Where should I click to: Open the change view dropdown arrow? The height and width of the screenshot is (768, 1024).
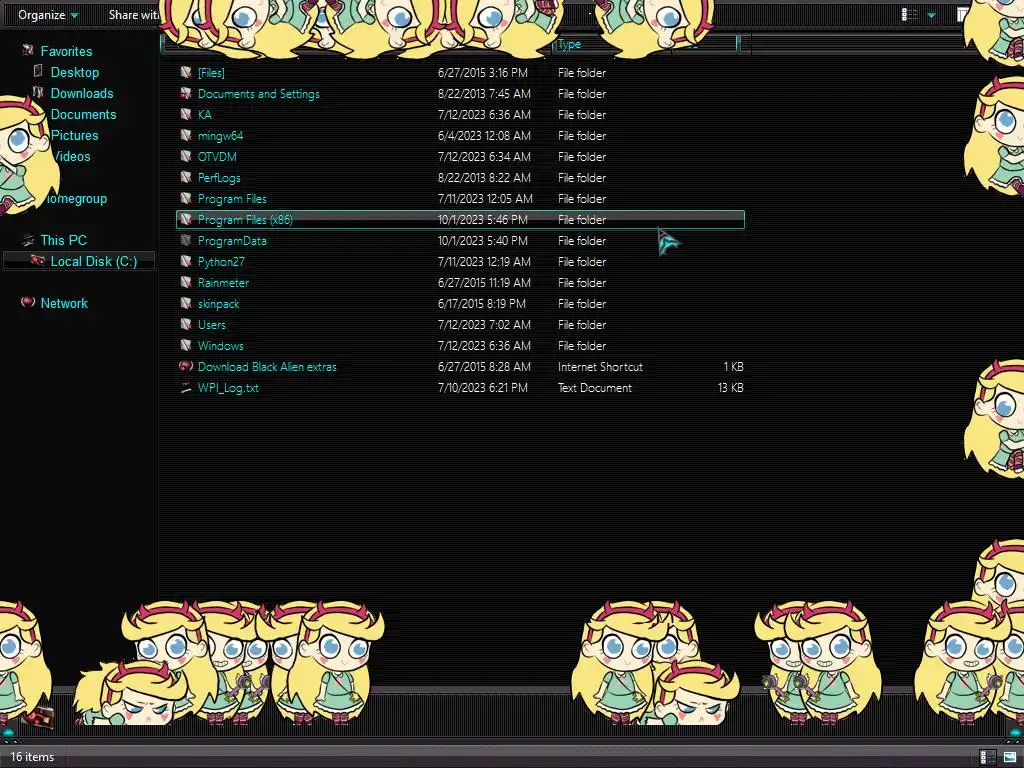click(x=931, y=15)
